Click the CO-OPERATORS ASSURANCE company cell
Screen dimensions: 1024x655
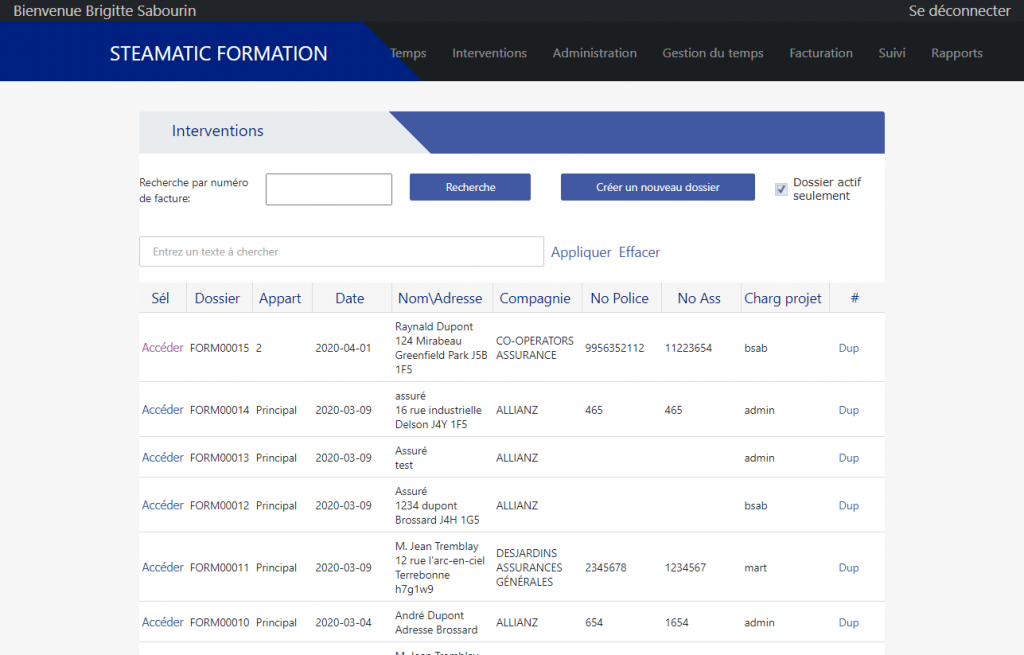pos(535,348)
